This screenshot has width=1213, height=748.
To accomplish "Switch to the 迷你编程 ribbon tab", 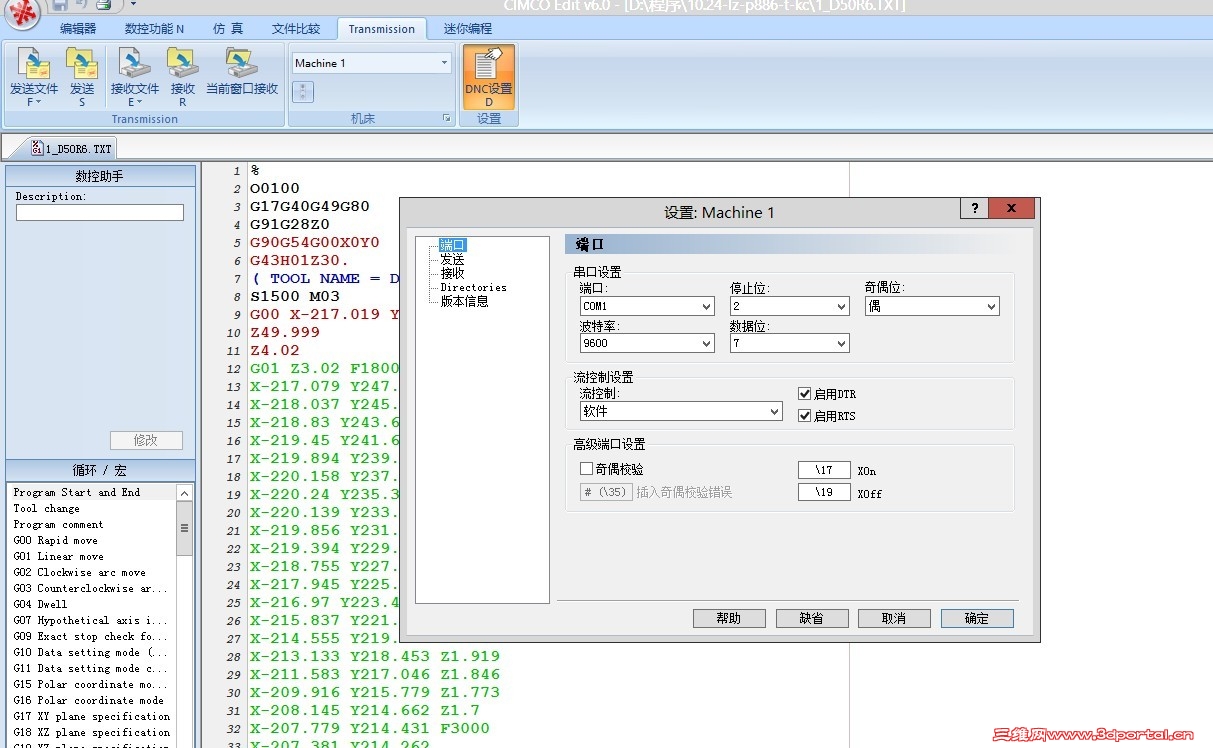I will pos(468,29).
